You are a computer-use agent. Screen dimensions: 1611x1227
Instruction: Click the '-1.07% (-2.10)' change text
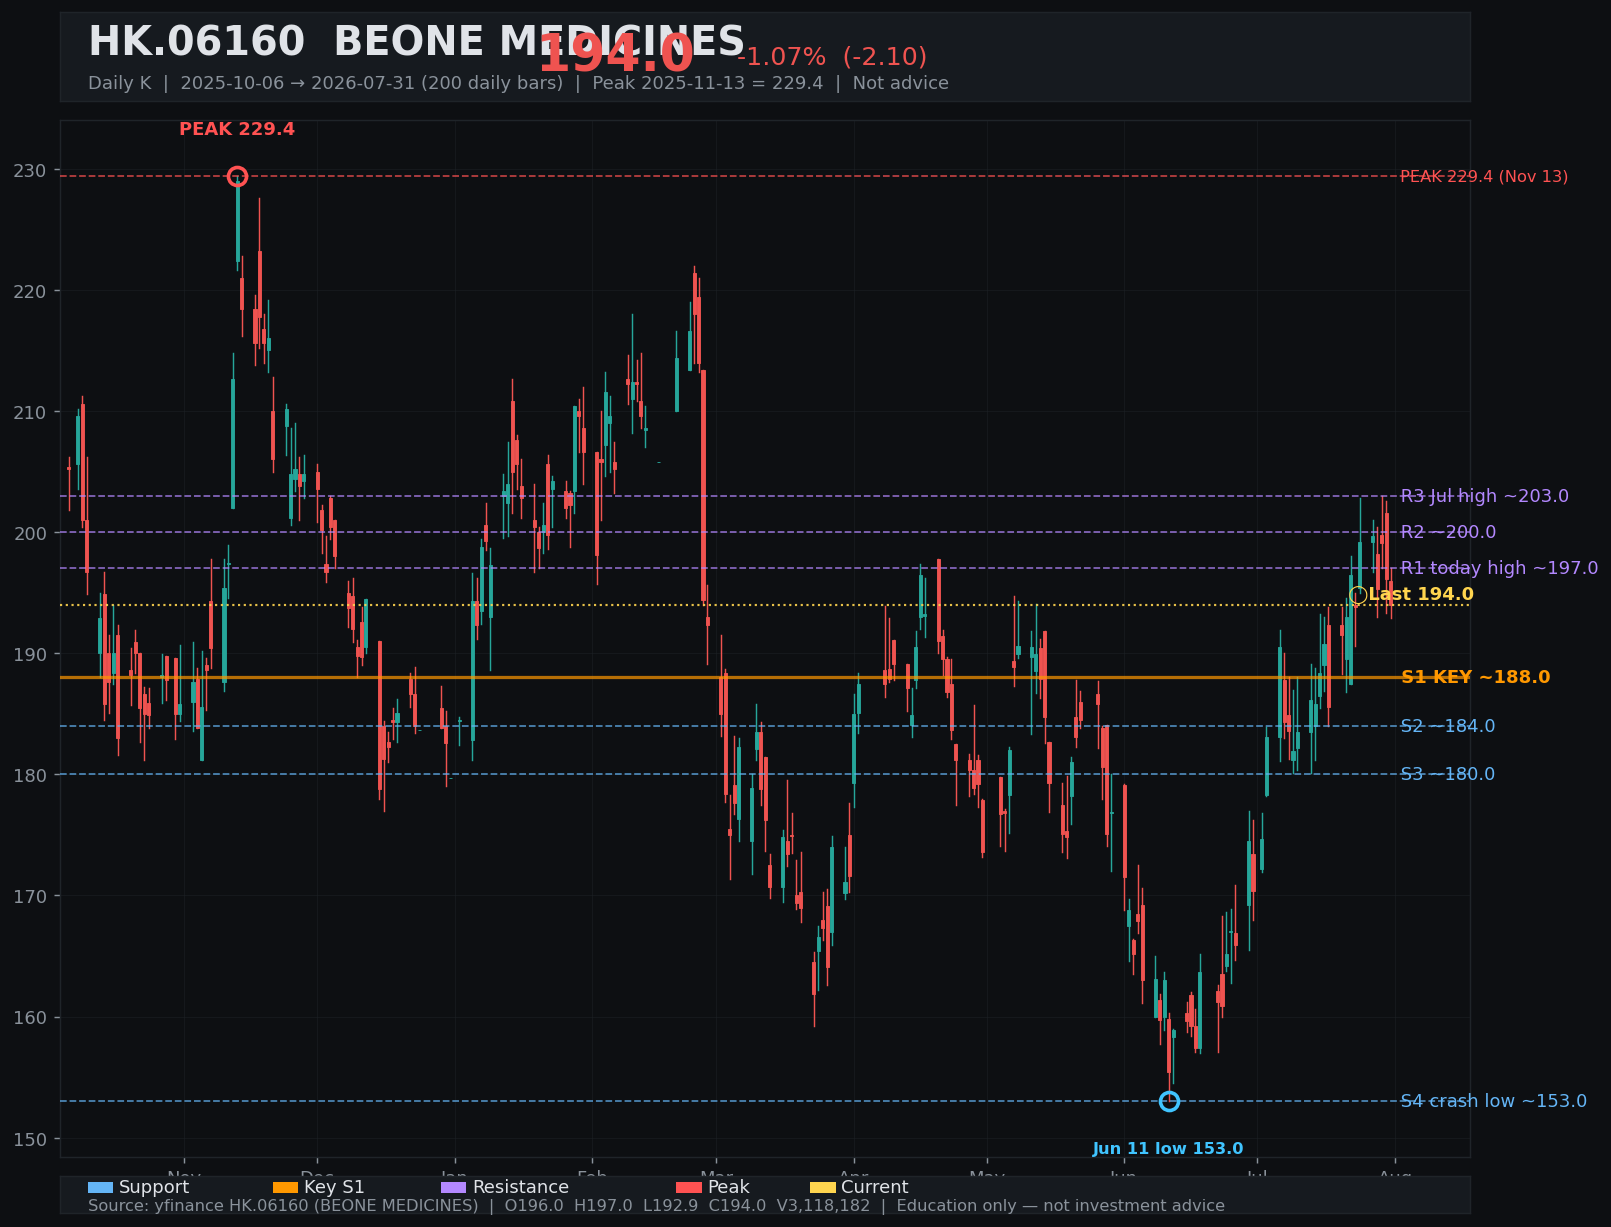coord(832,57)
